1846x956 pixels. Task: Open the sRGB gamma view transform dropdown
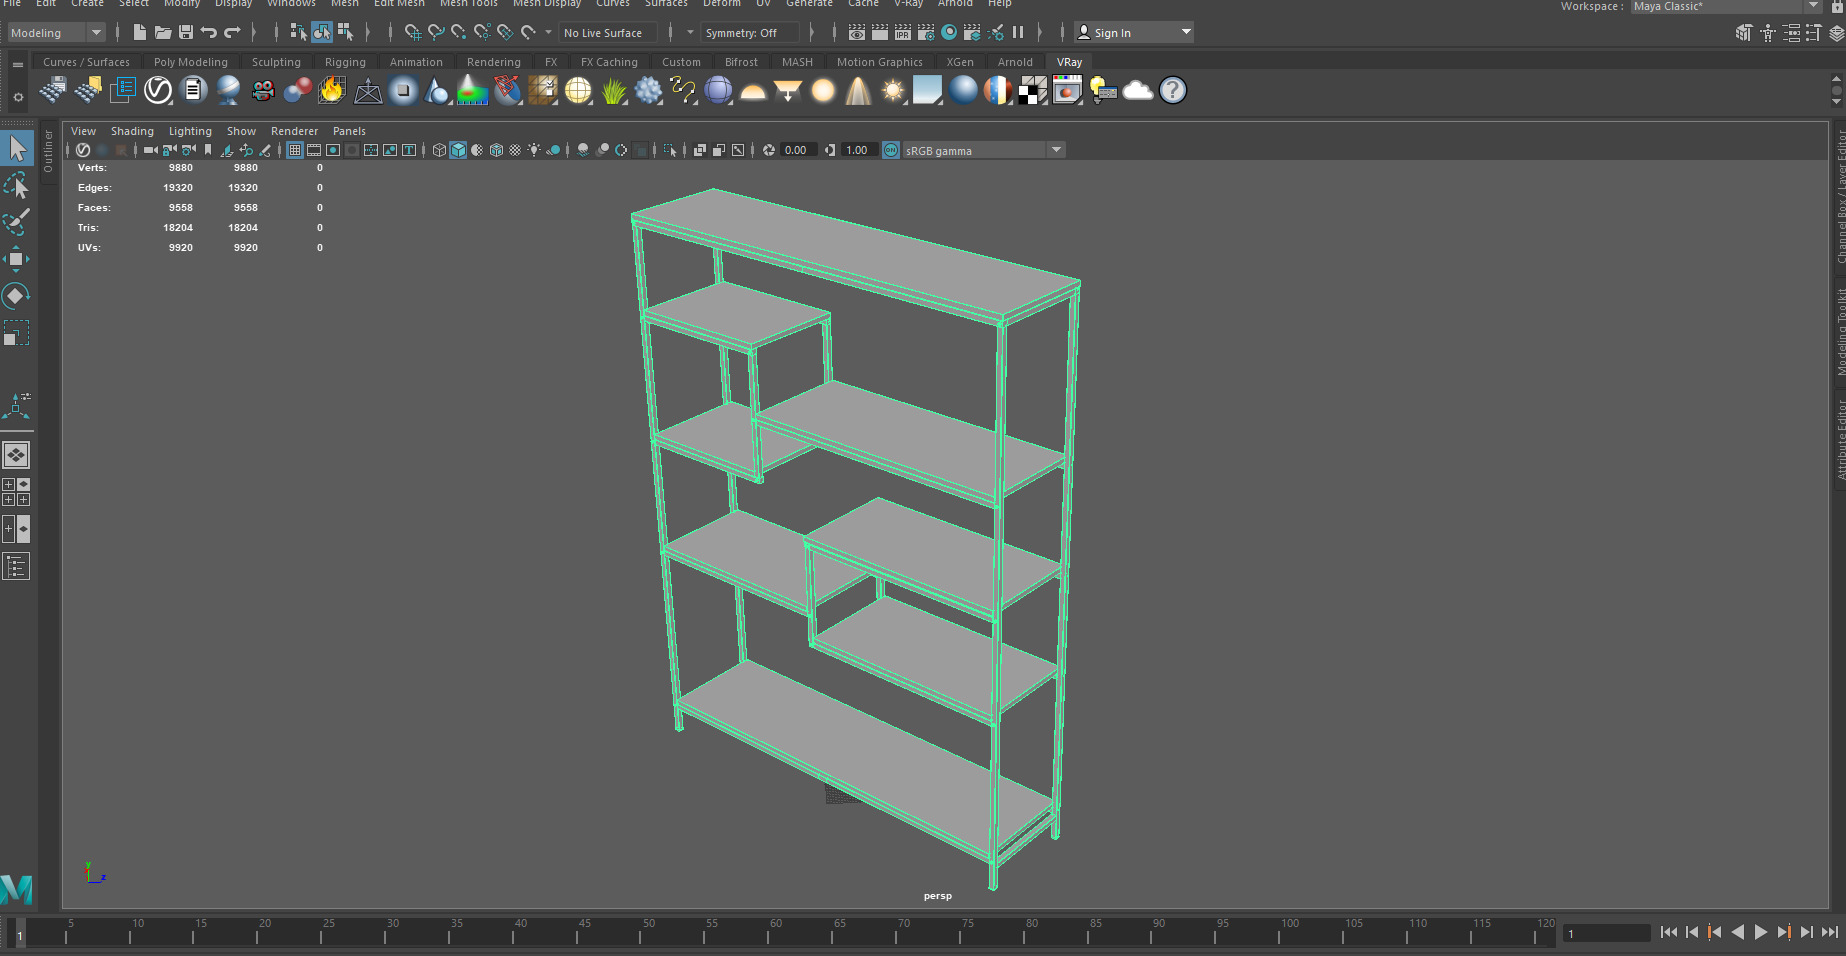tap(984, 150)
